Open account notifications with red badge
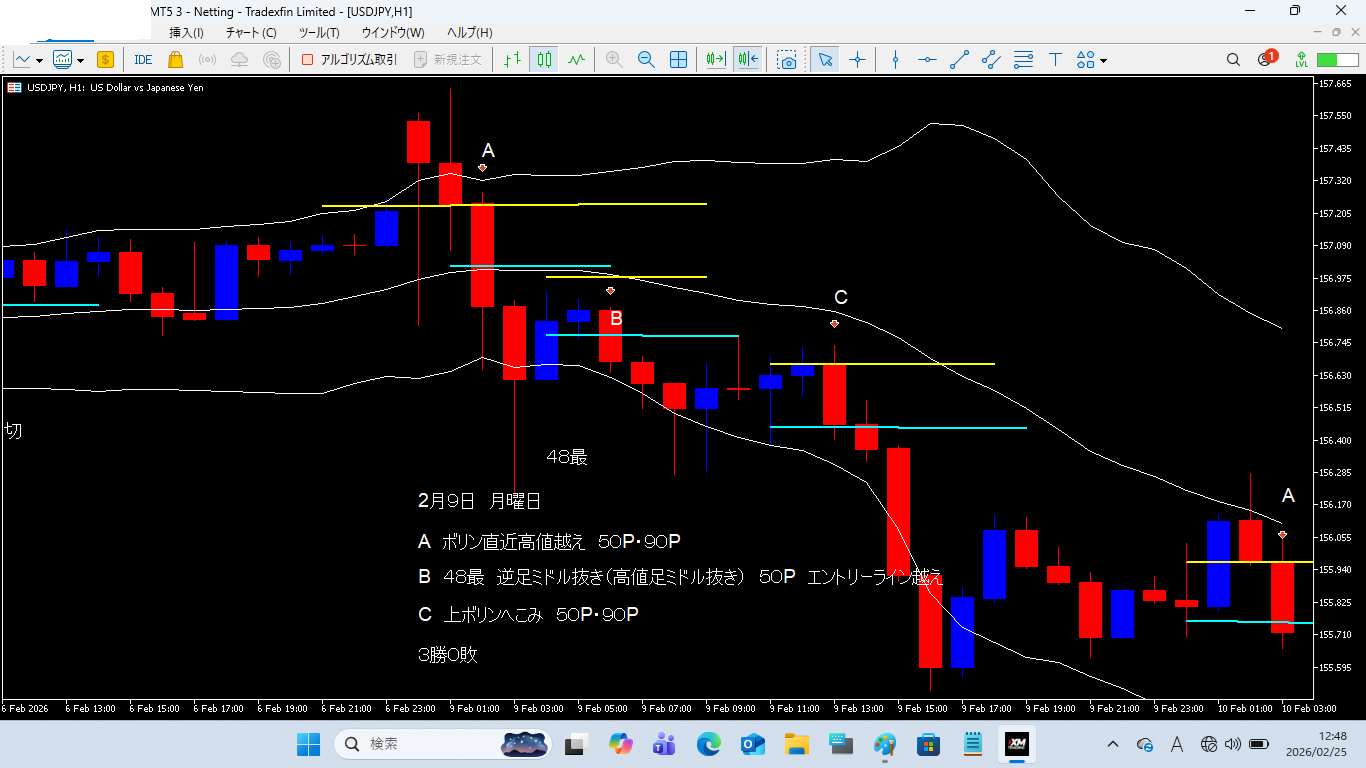Screen dimensions: 1366x768 [x=1267, y=59]
